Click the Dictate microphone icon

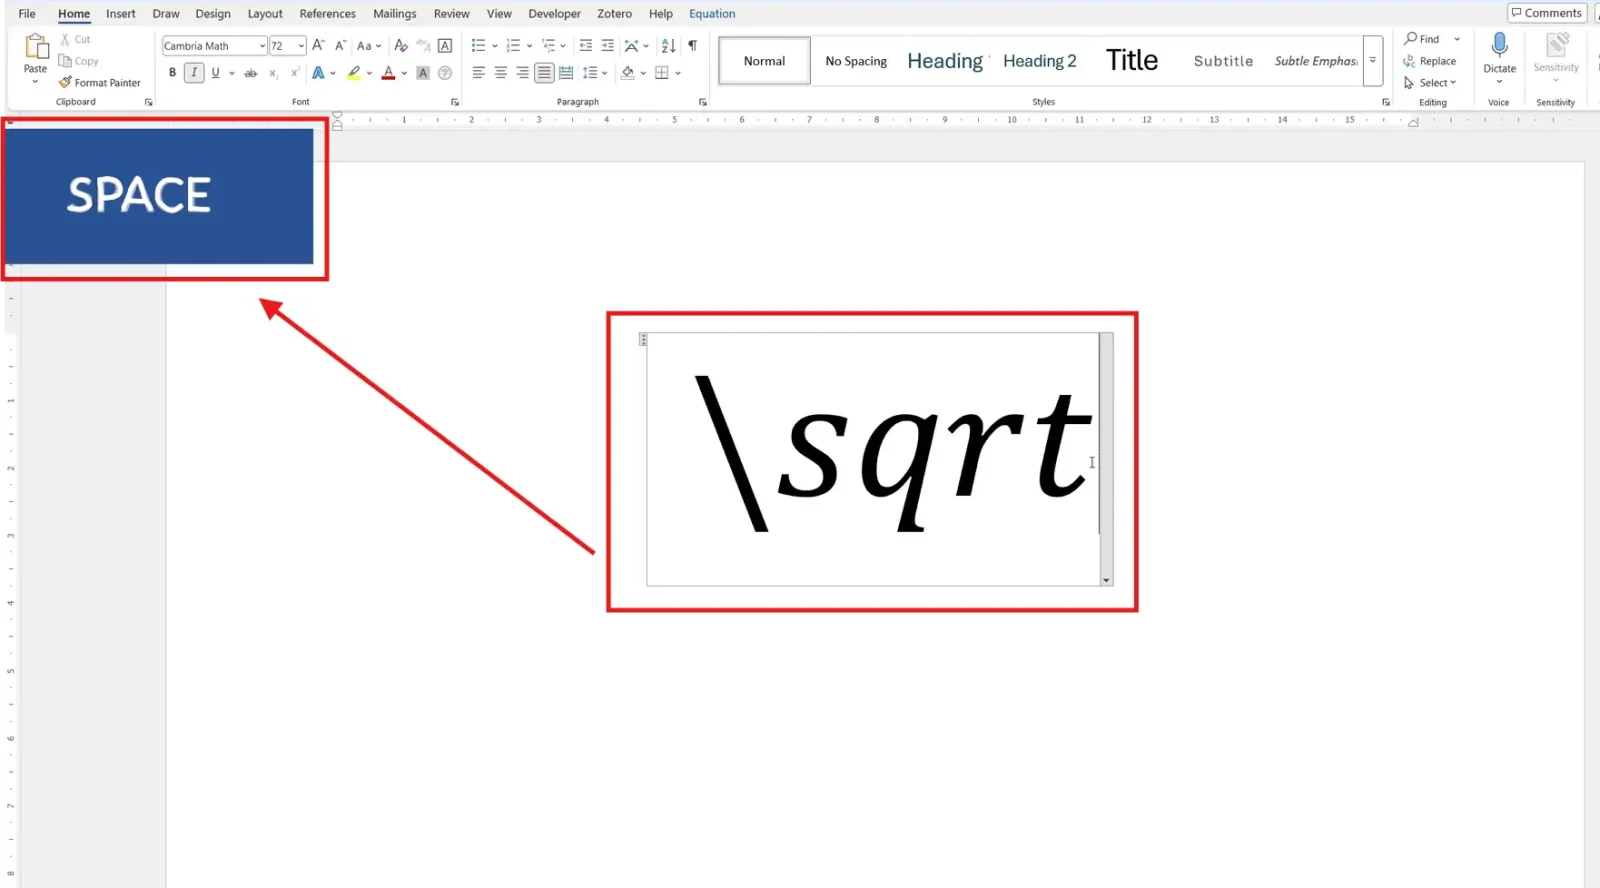click(x=1499, y=45)
